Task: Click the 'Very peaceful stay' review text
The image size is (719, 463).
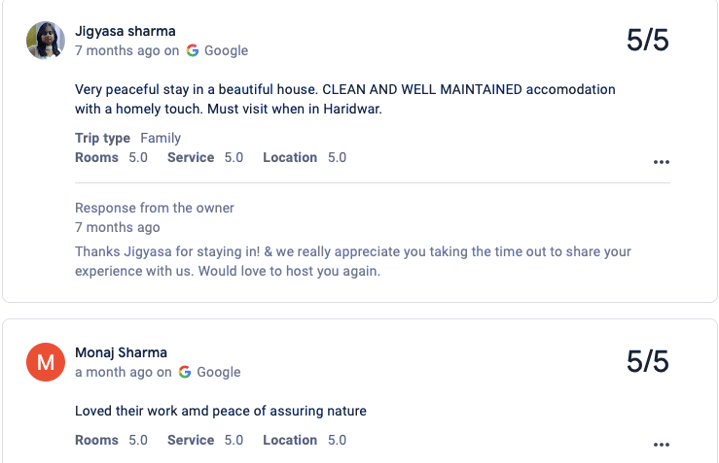Action: point(345,99)
